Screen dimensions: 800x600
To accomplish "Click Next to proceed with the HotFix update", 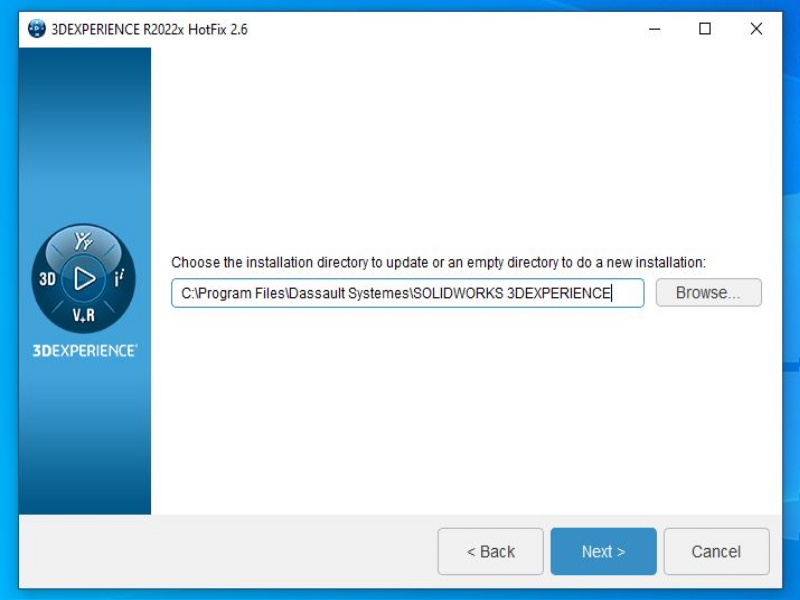I will pos(603,551).
